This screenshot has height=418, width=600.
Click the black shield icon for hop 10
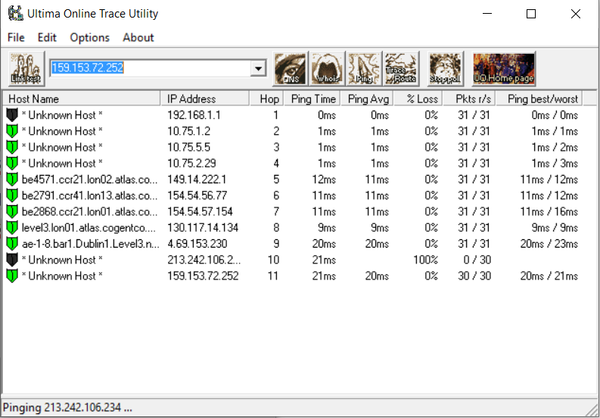tap(12, 260)
